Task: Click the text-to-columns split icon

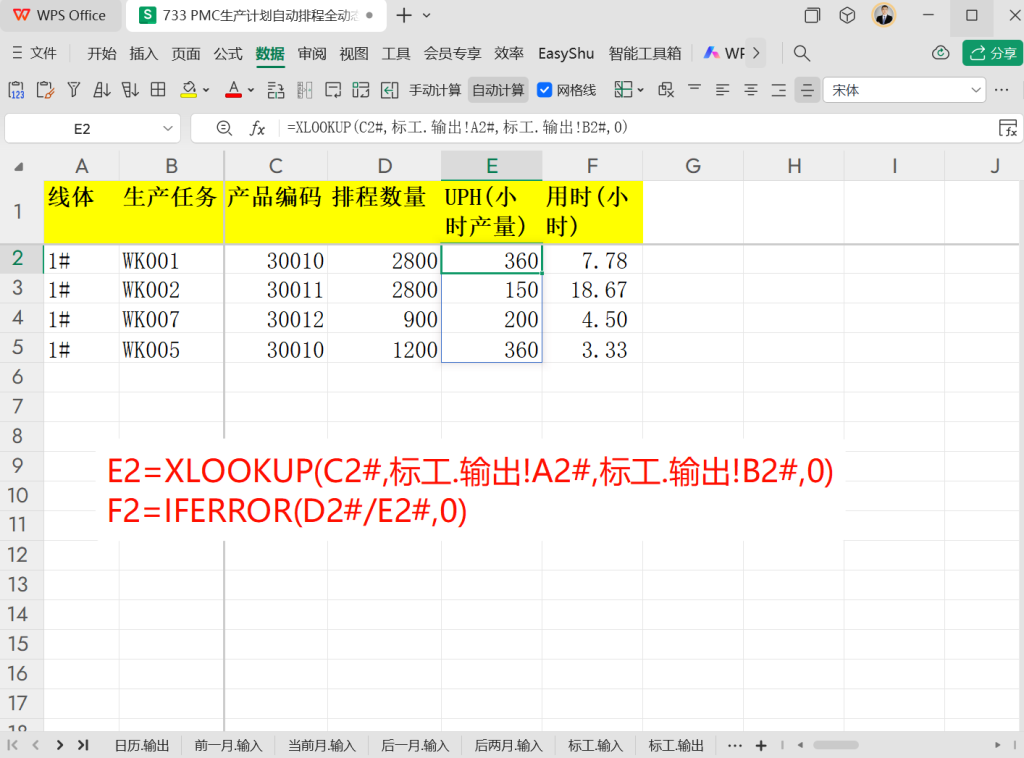Action: 304,90
